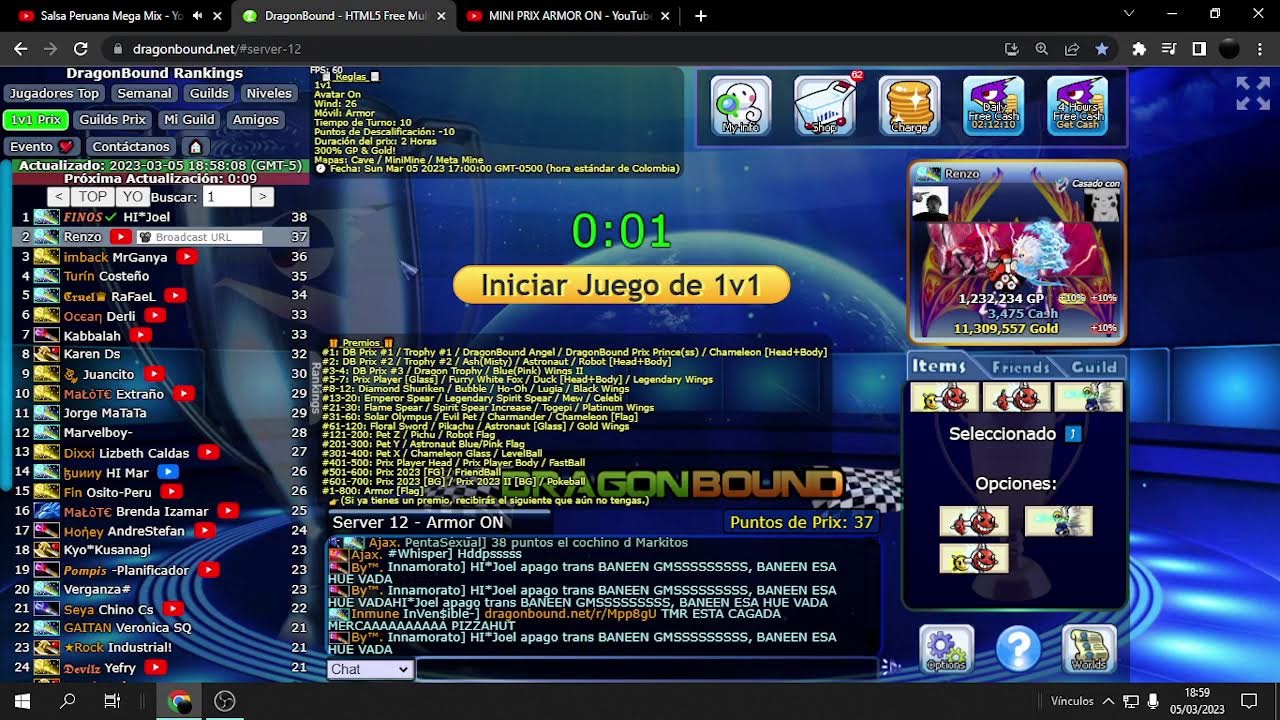Screen dimensions: 1280x720
Task: Open RaFaeL's YouTube icon
Action: 175,296
